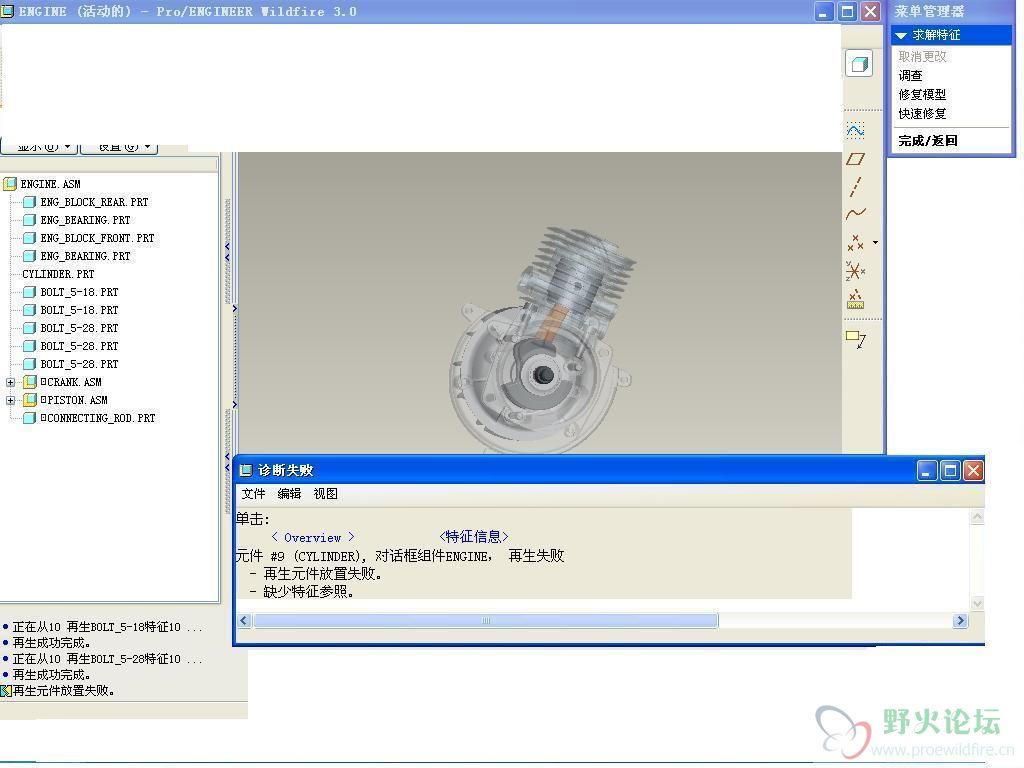Select the sketch tool icon in the right toolbar

tap(856, 131)
